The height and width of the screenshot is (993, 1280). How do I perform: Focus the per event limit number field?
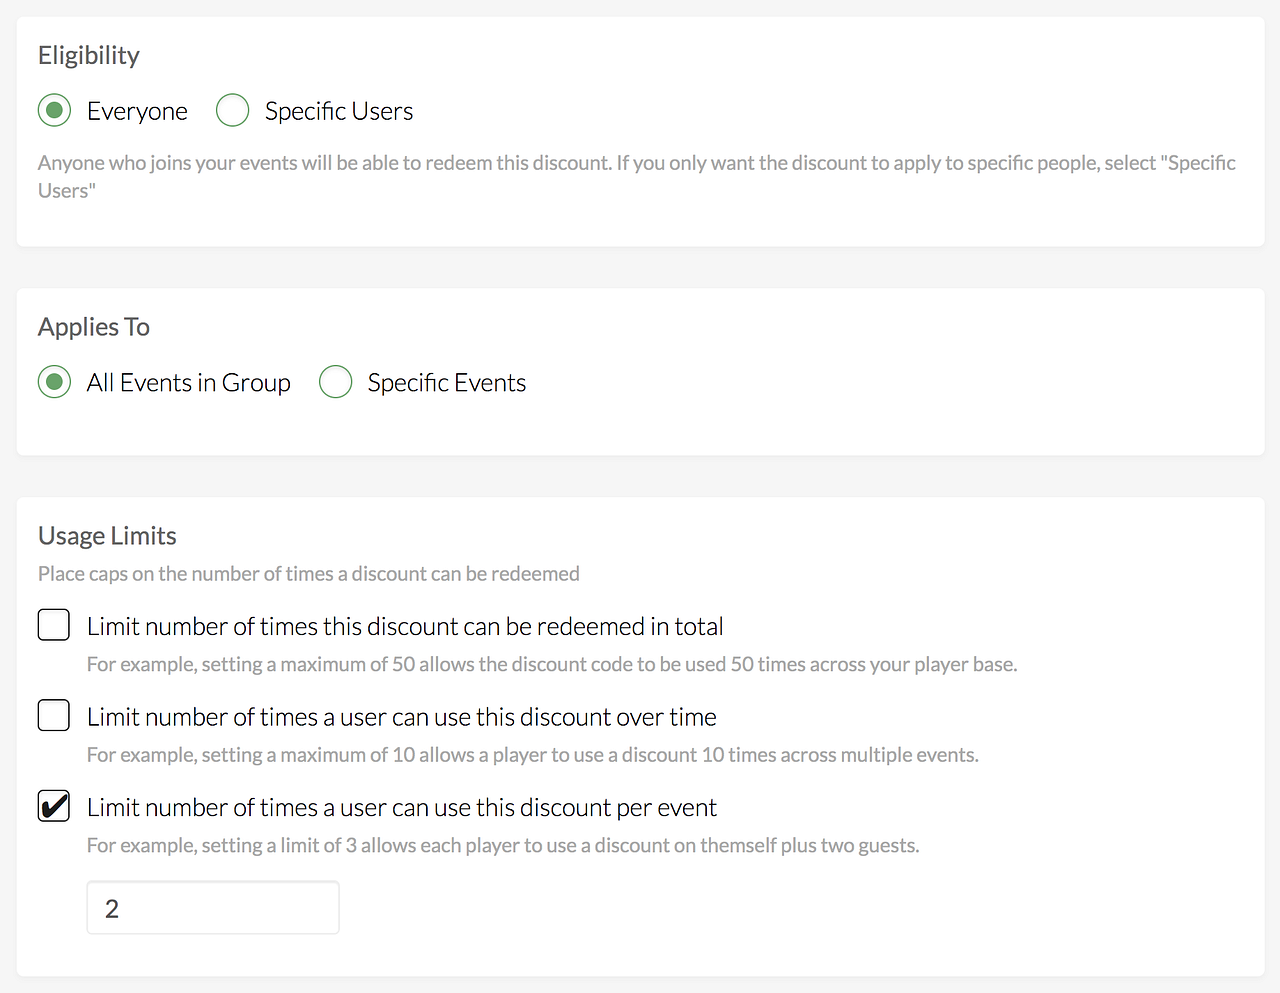(x=213, y=908)
